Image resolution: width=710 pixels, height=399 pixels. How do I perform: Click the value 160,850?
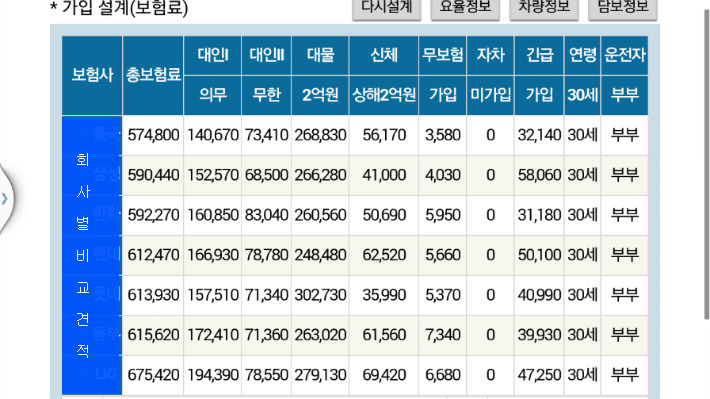pyautogui.click(x=213, y=215)
